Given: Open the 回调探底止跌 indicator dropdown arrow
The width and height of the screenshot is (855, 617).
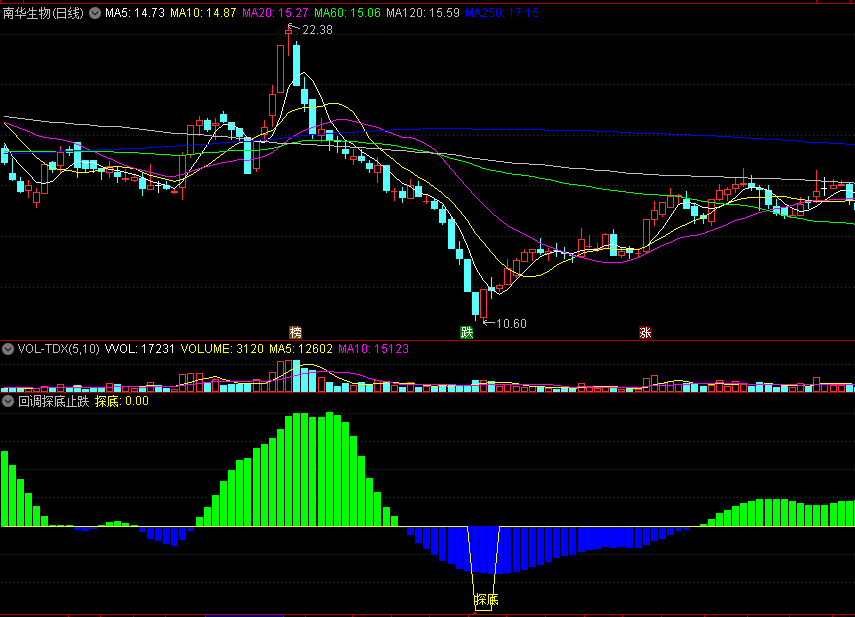Looking at the screenshot, I should tap(8, 402).
